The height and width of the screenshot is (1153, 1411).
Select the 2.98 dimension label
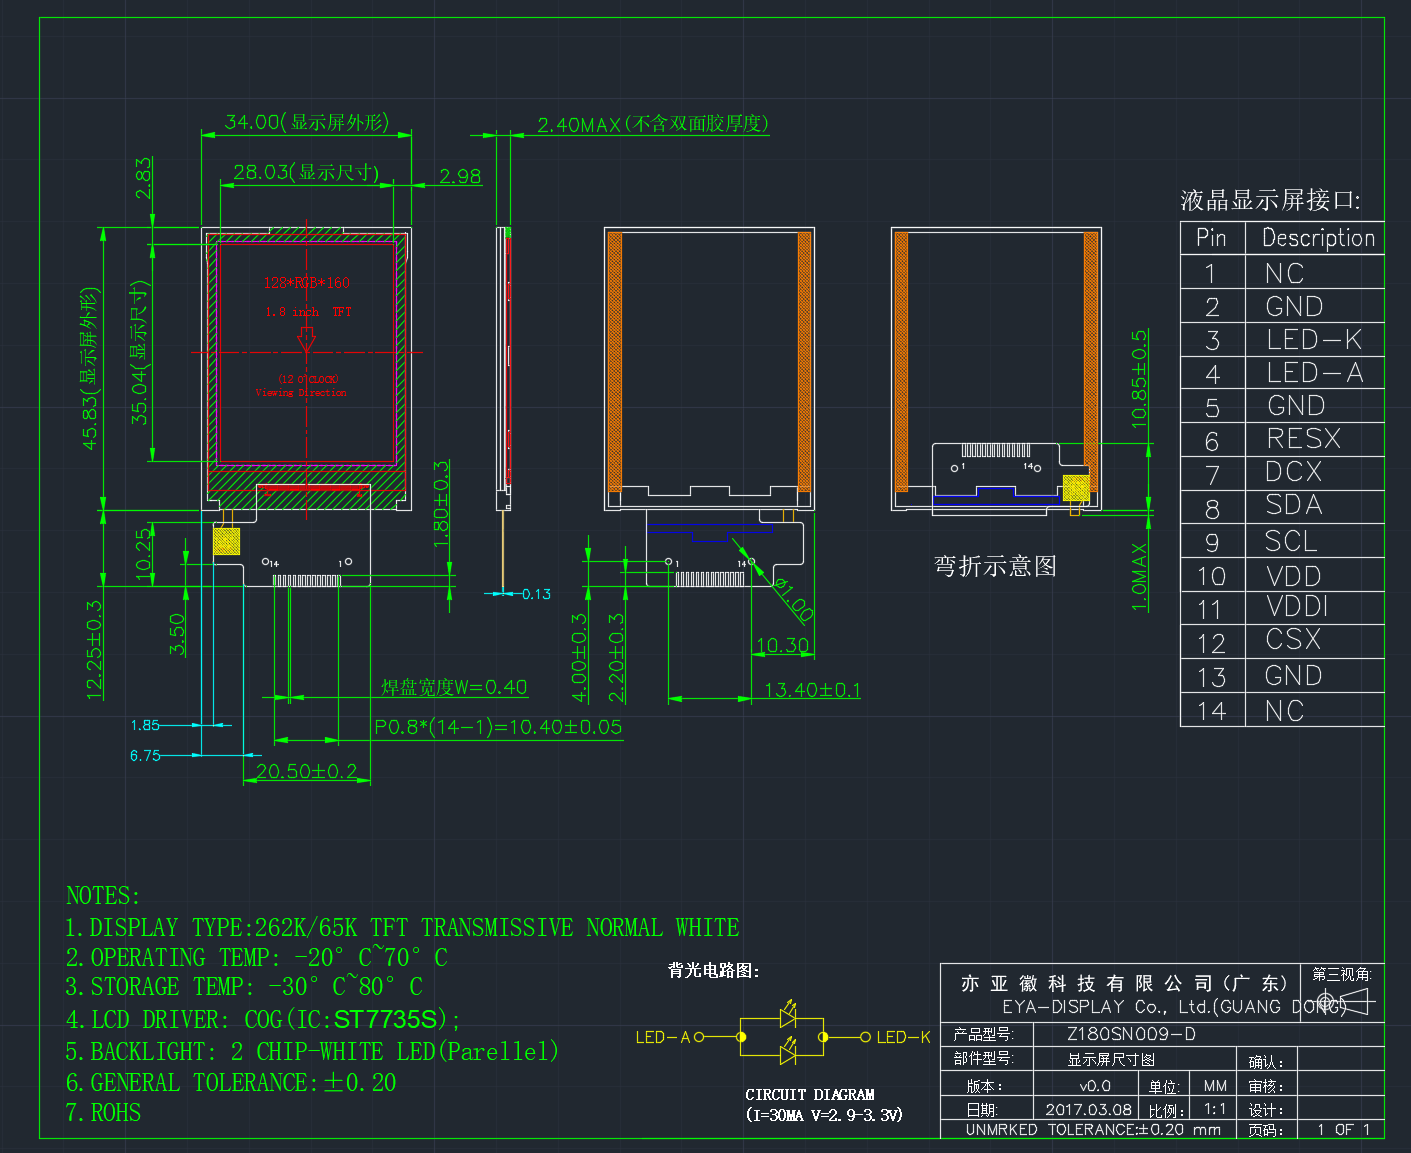point(460,176)
